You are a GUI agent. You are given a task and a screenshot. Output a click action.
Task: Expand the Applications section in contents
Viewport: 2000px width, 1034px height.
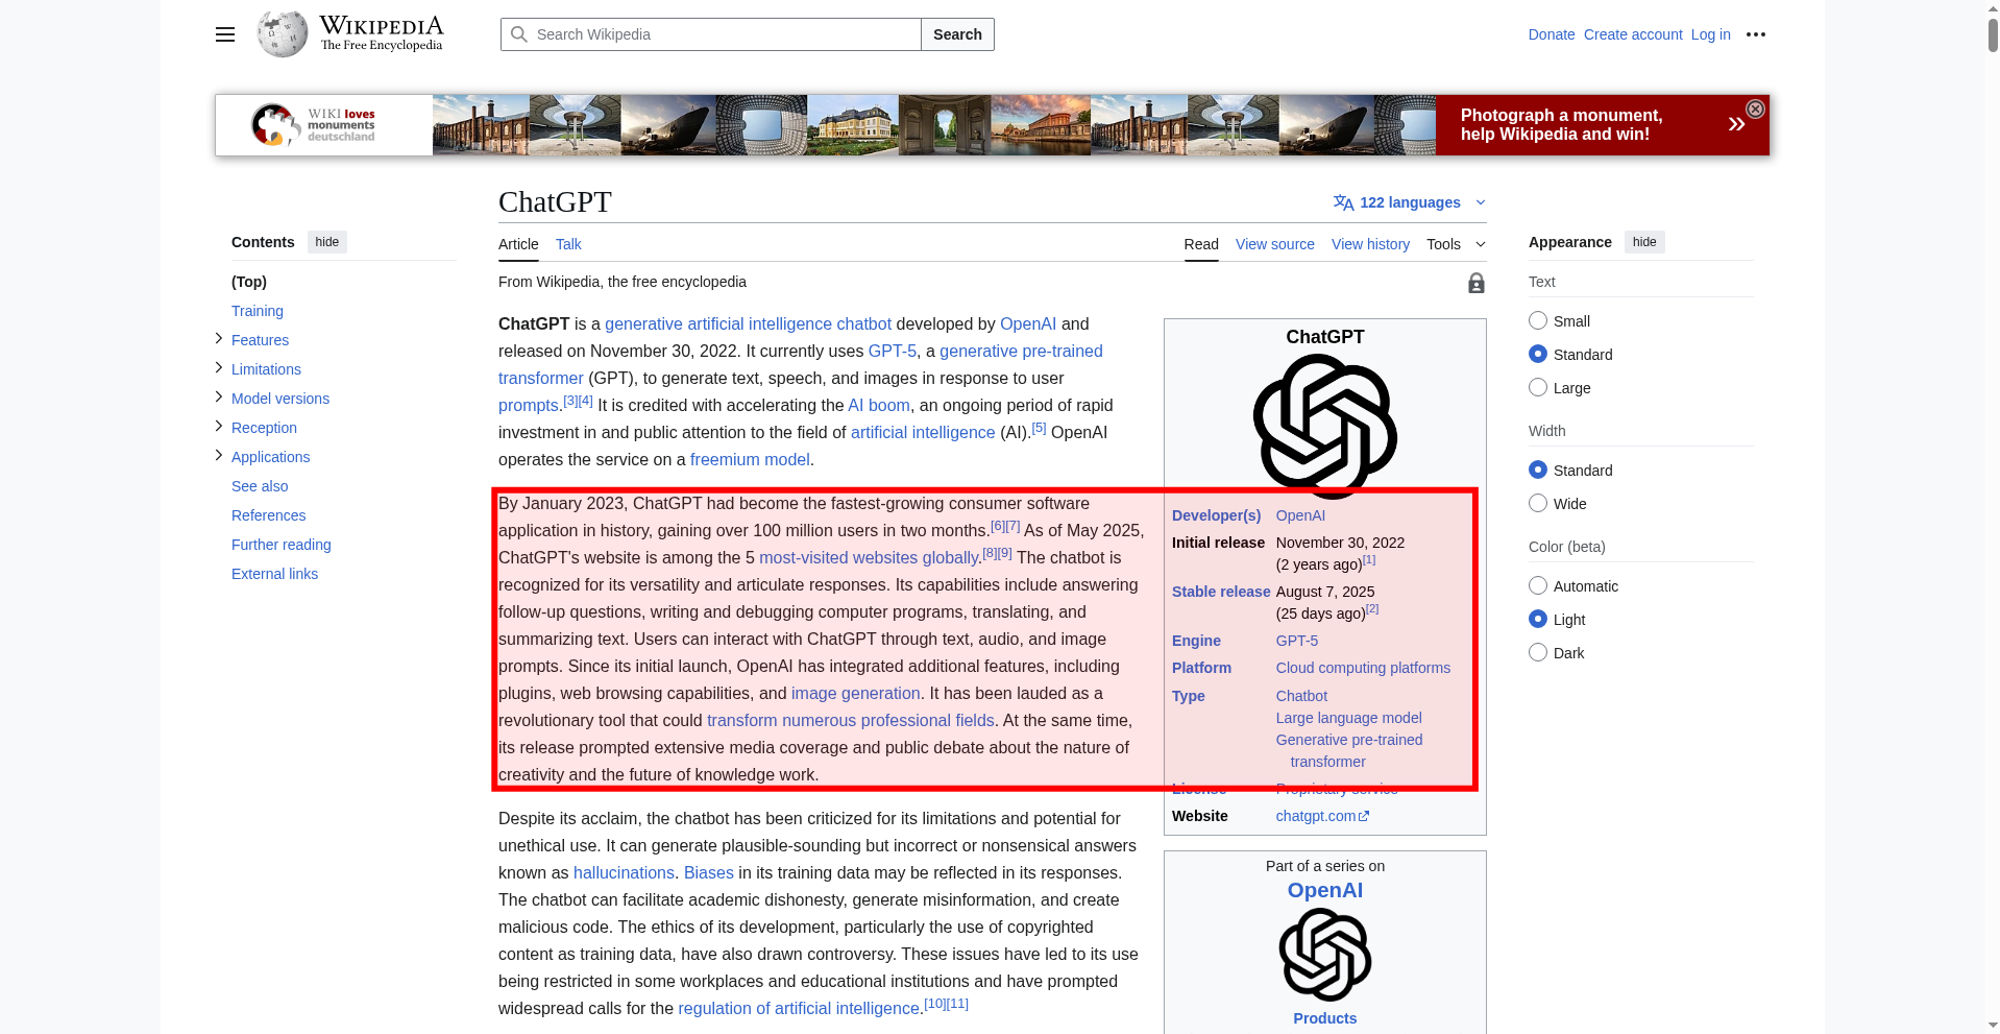pos(219,455)
